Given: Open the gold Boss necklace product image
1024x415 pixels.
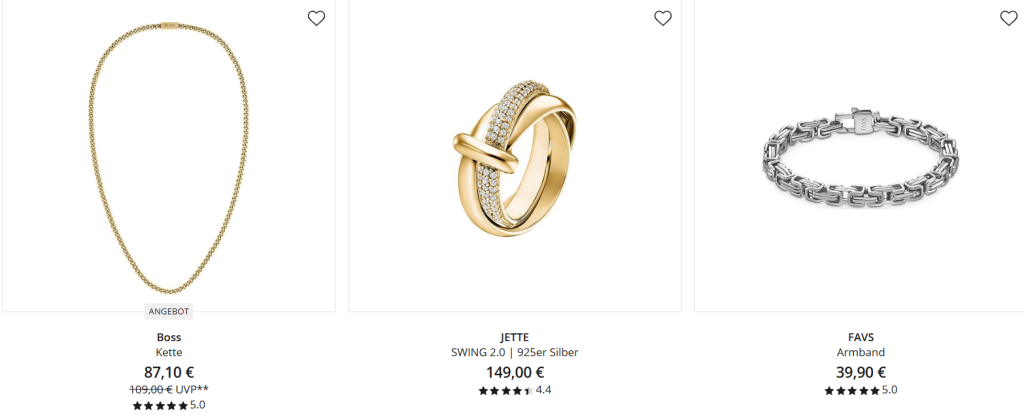Looking at the screenshot, I should 168,157.
